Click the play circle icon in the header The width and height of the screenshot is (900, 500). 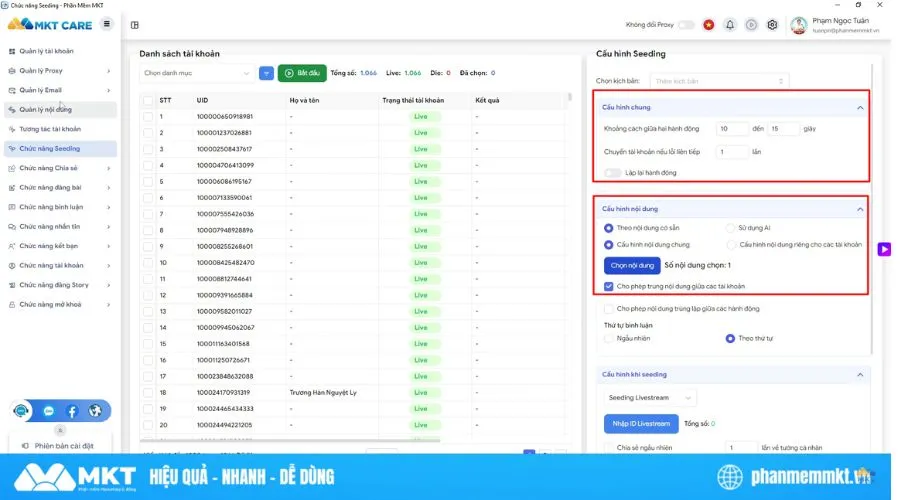click(x=751, y=25)
